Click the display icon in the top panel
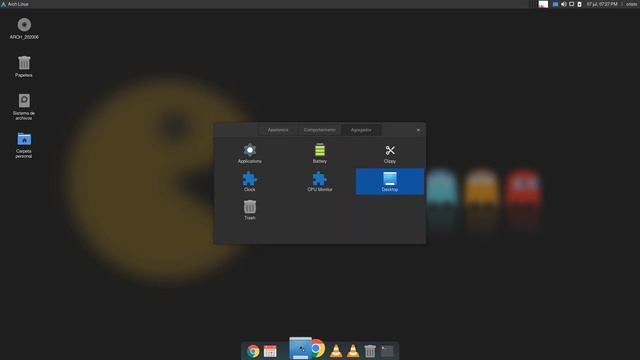 pos(571,4)
